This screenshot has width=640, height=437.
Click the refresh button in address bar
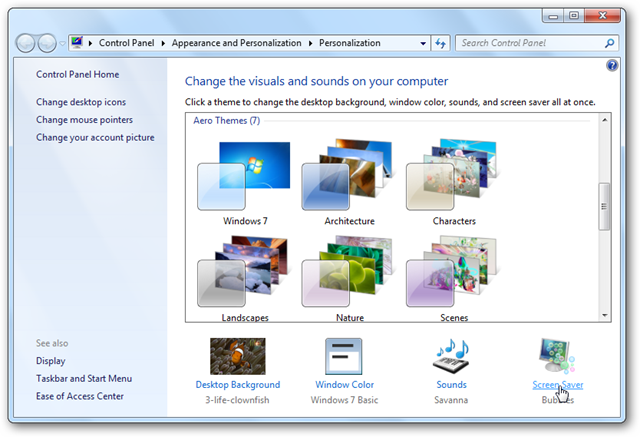(440, 43)
